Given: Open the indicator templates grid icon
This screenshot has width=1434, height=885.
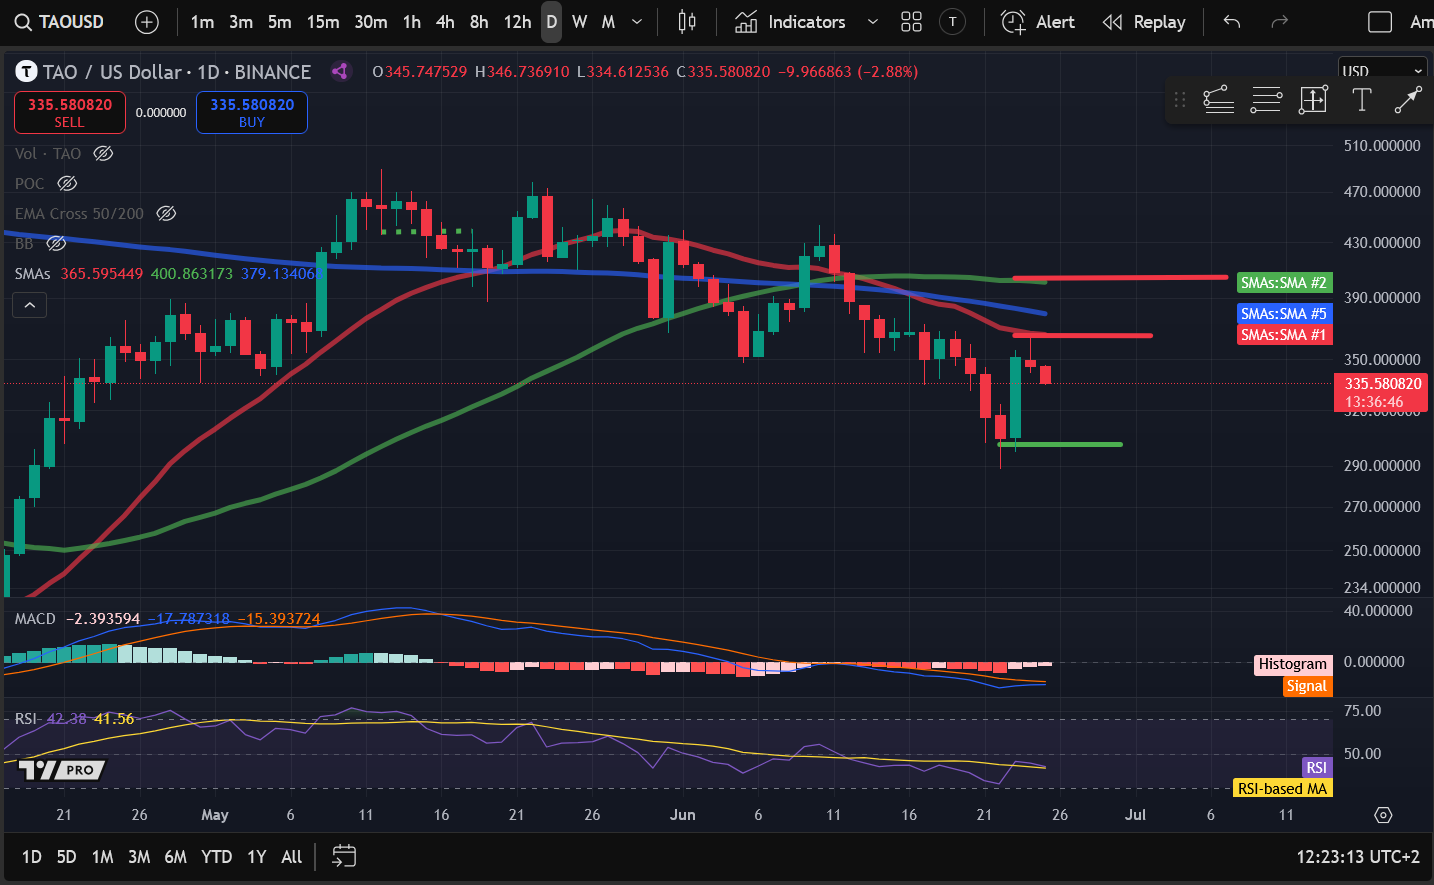Looking at the screenshot, I should pyautogui.click(x=911, y=22).
